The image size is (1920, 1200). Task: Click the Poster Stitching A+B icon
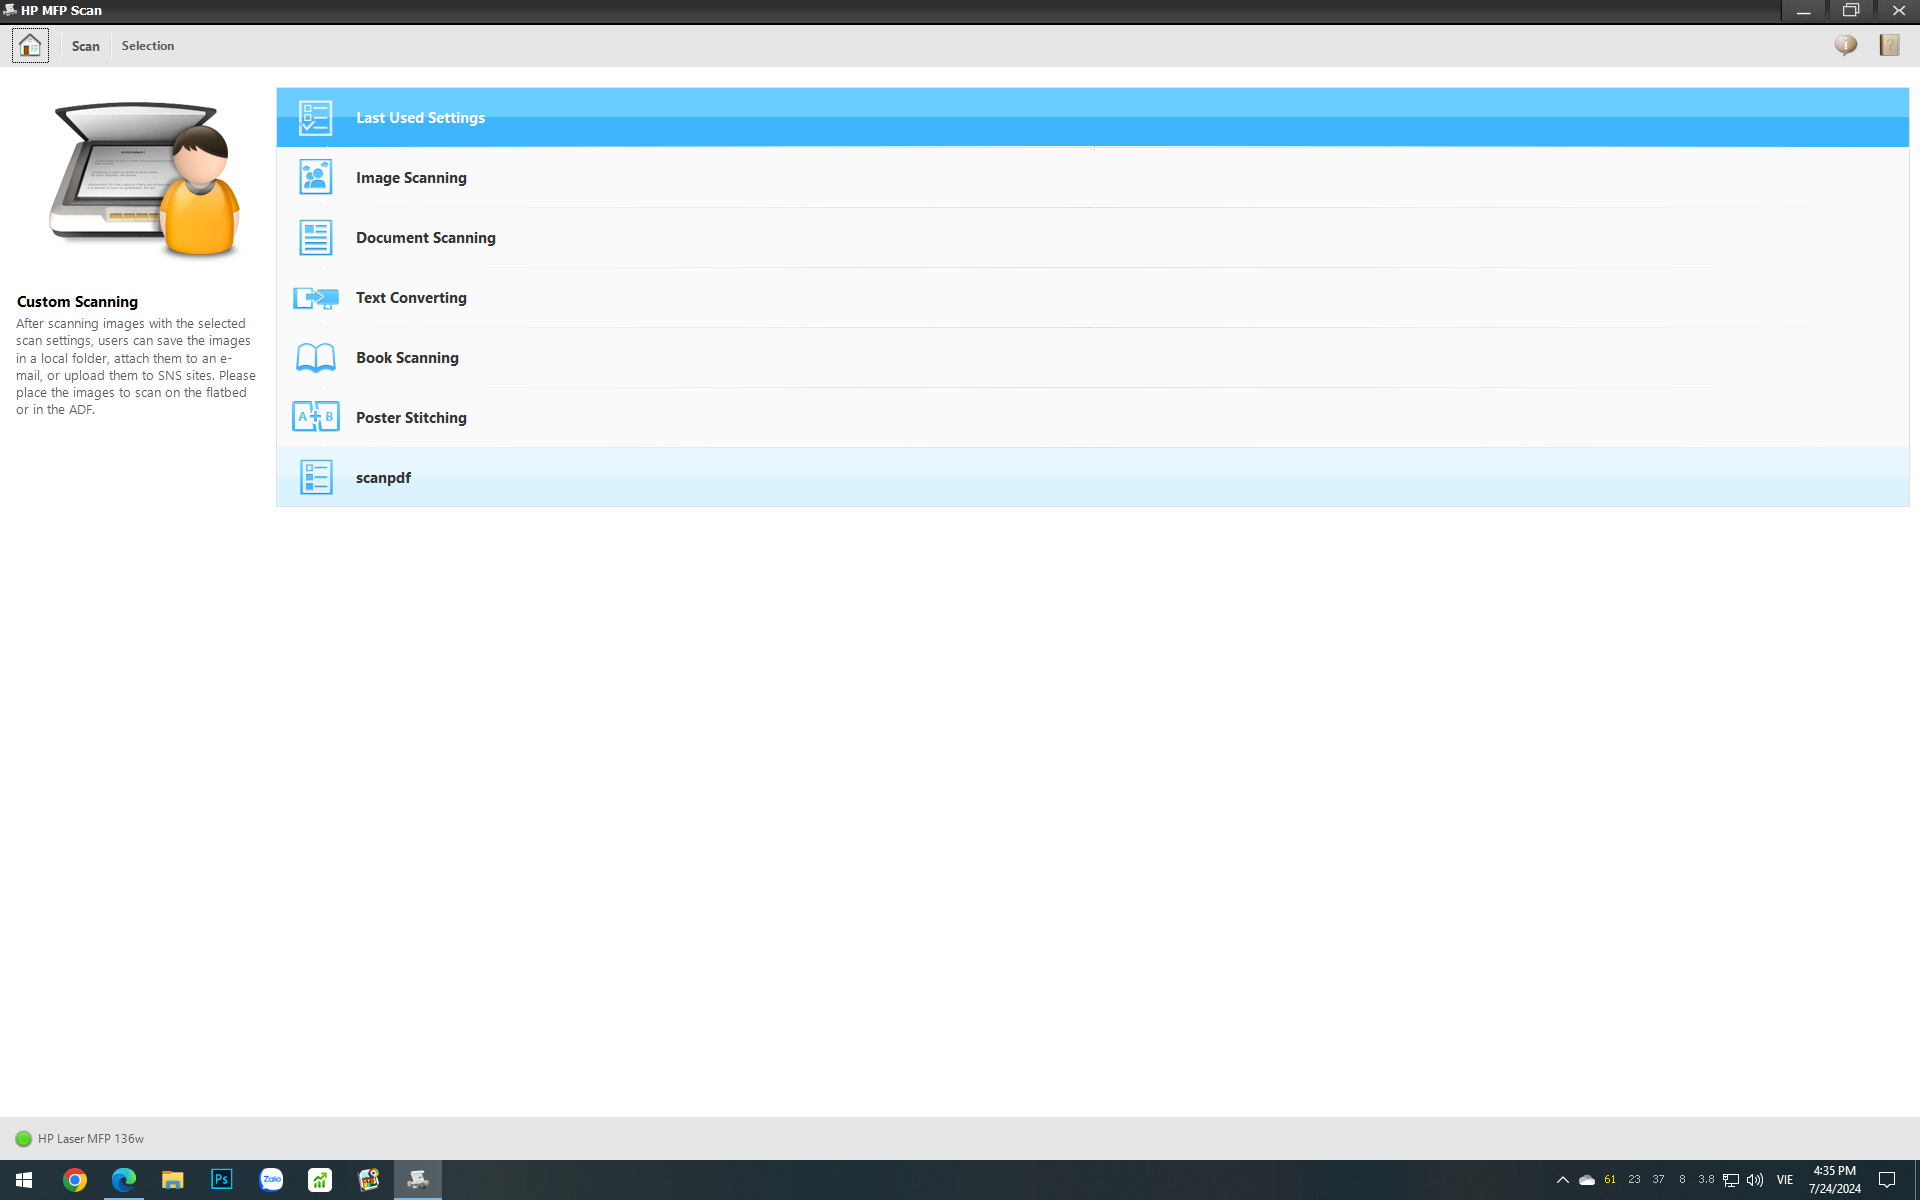point(315,417)
